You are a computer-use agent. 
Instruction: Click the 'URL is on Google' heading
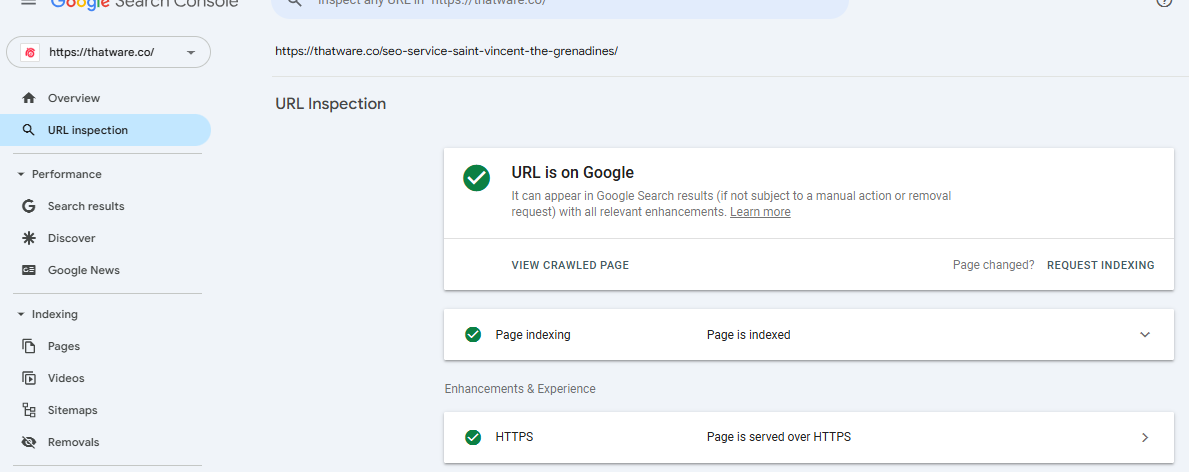[x=573, y=172]
